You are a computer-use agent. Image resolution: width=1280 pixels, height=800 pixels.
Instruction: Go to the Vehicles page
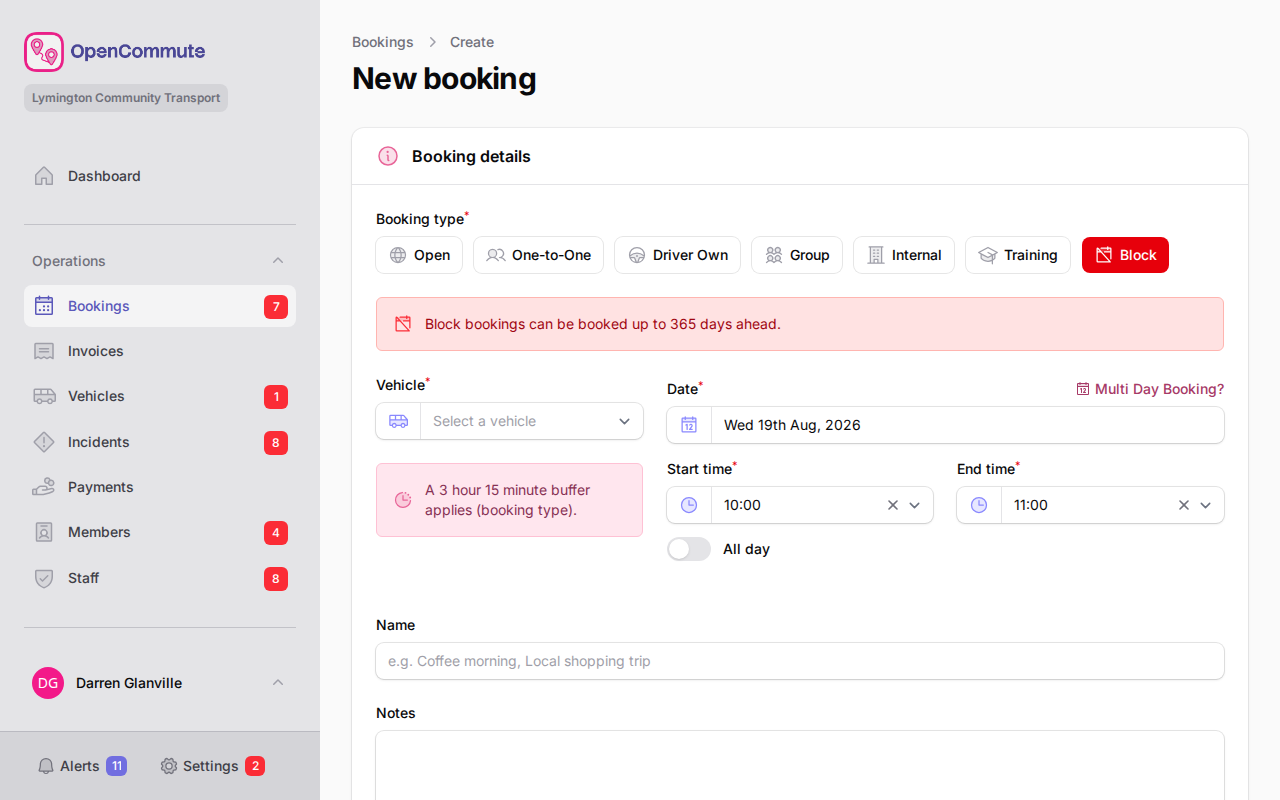click(x=160, y=396)
